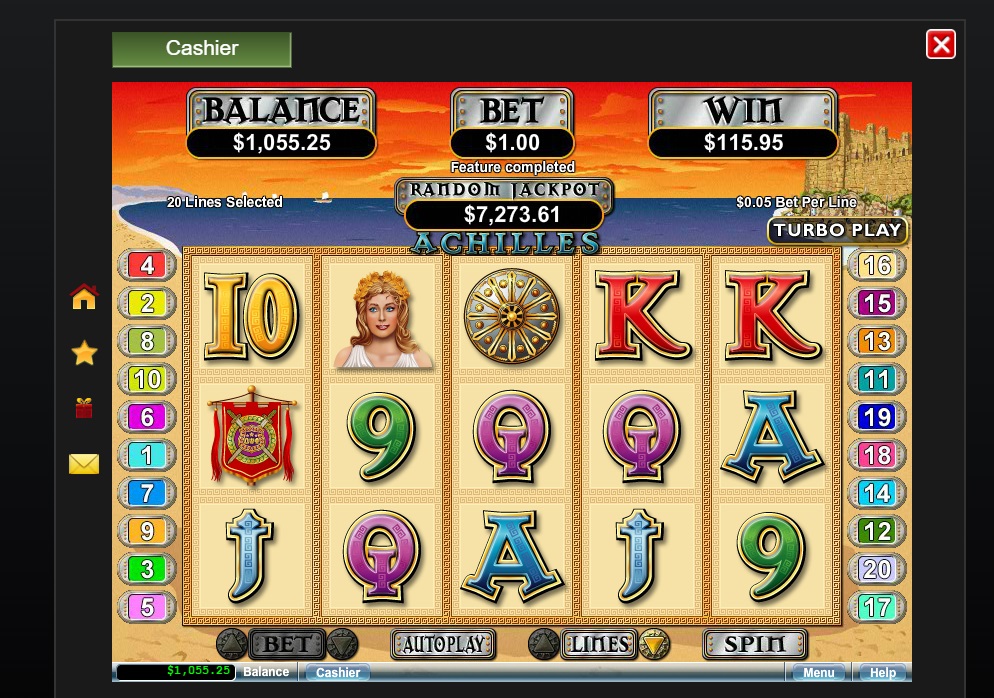This screenshot has height=698, width=994.
Task: Select payline 16 indicator
Action: pyautogui.click(x=877, y=265)
